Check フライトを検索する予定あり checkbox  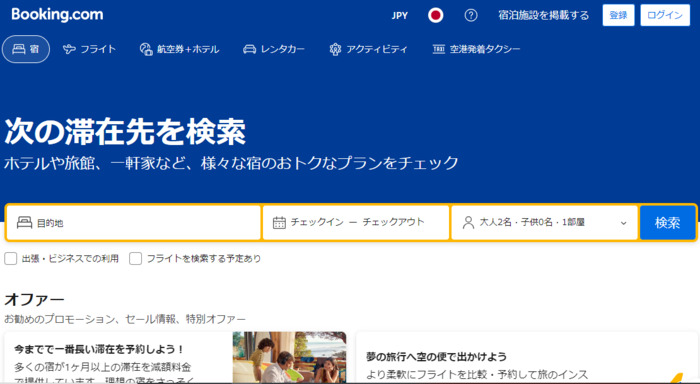click(135, 259)
